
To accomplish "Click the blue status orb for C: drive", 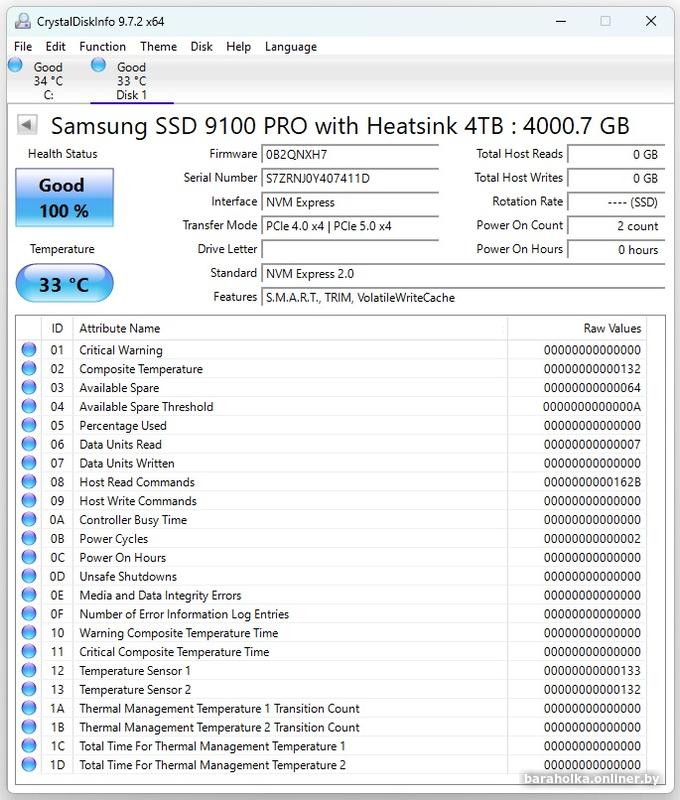I will (15, 65).
